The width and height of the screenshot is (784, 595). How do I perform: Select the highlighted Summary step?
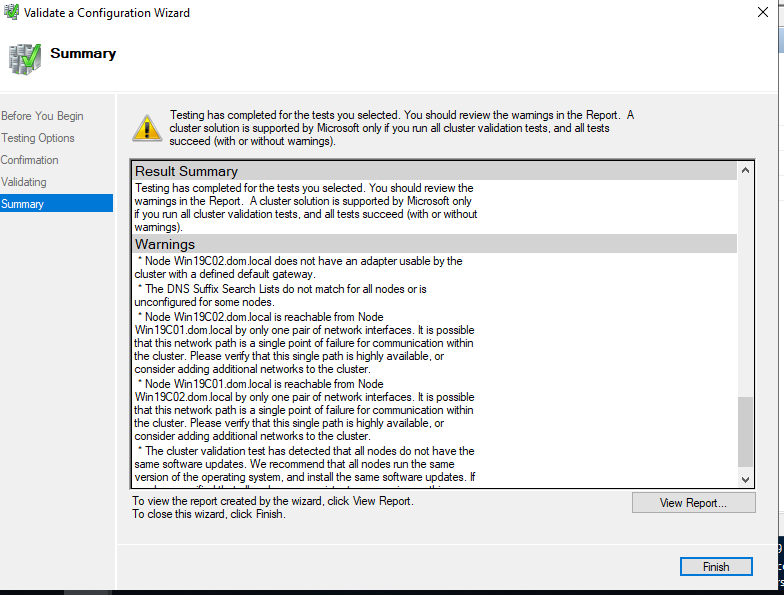tap(23, 204)
